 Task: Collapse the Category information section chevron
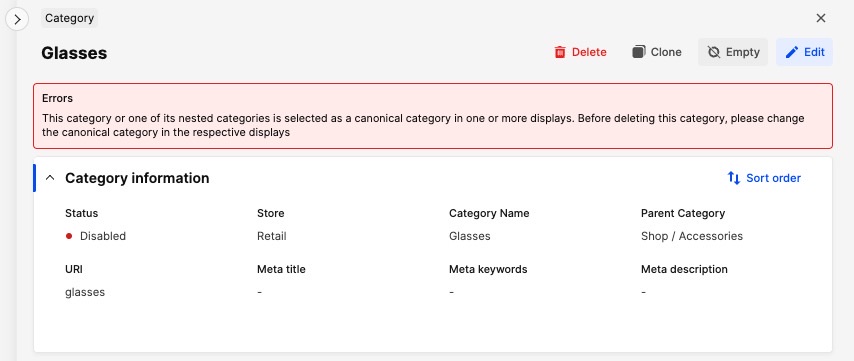(50, 178)
